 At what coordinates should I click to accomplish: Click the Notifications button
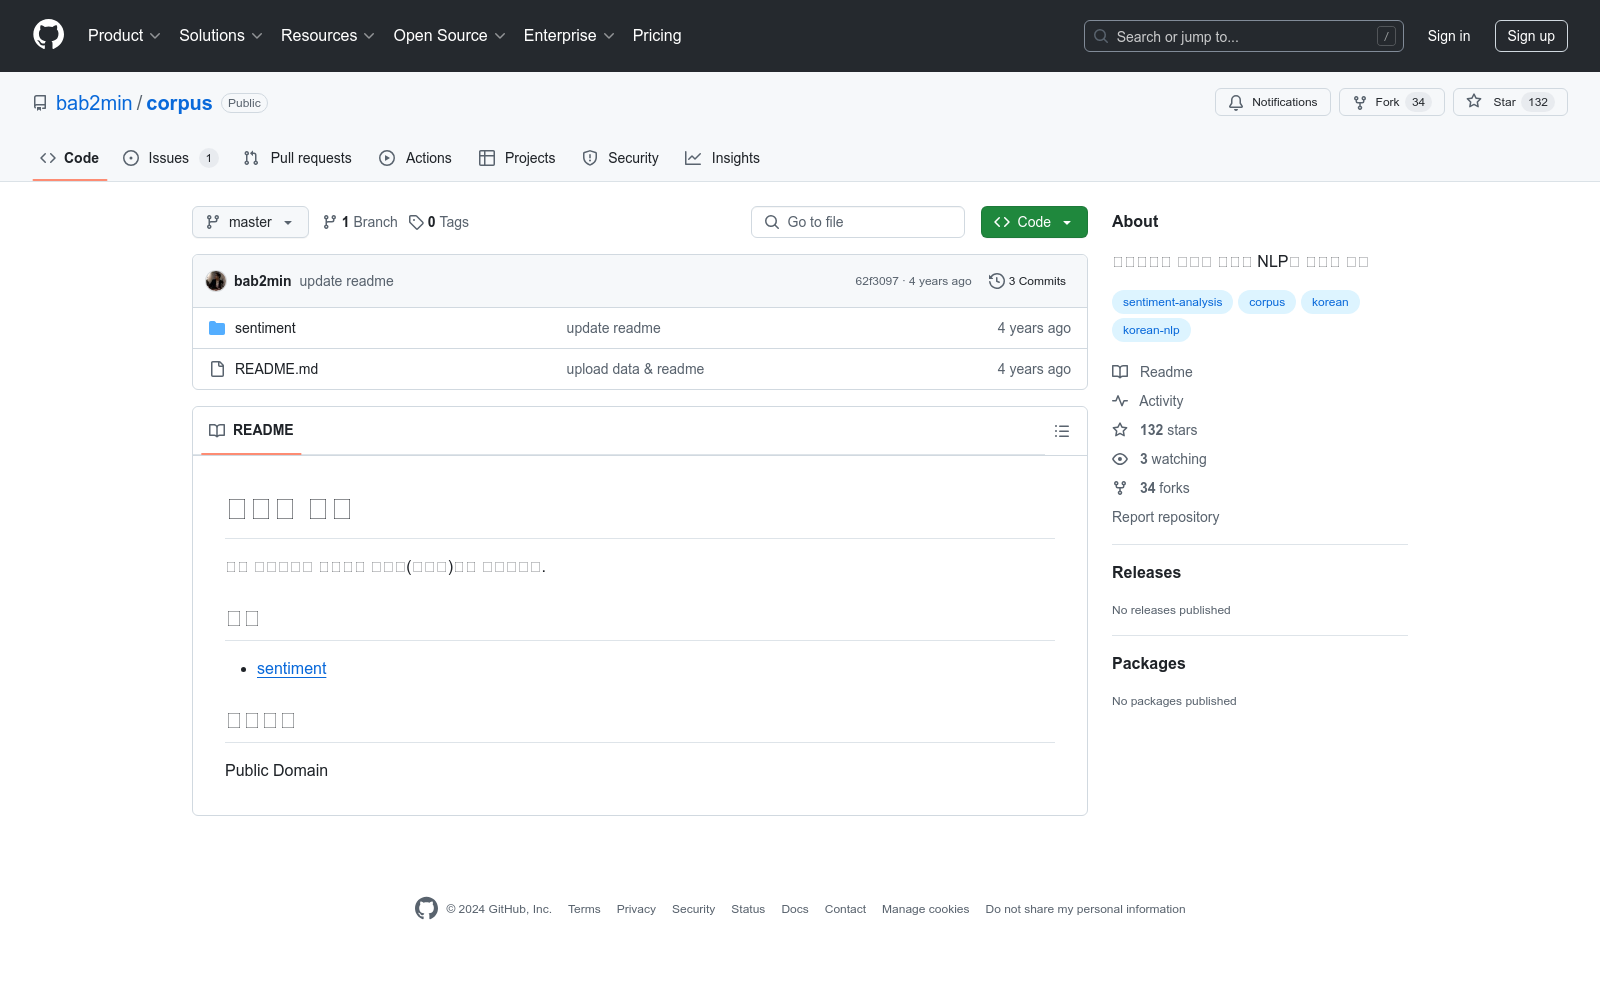tap(1273, 102)
